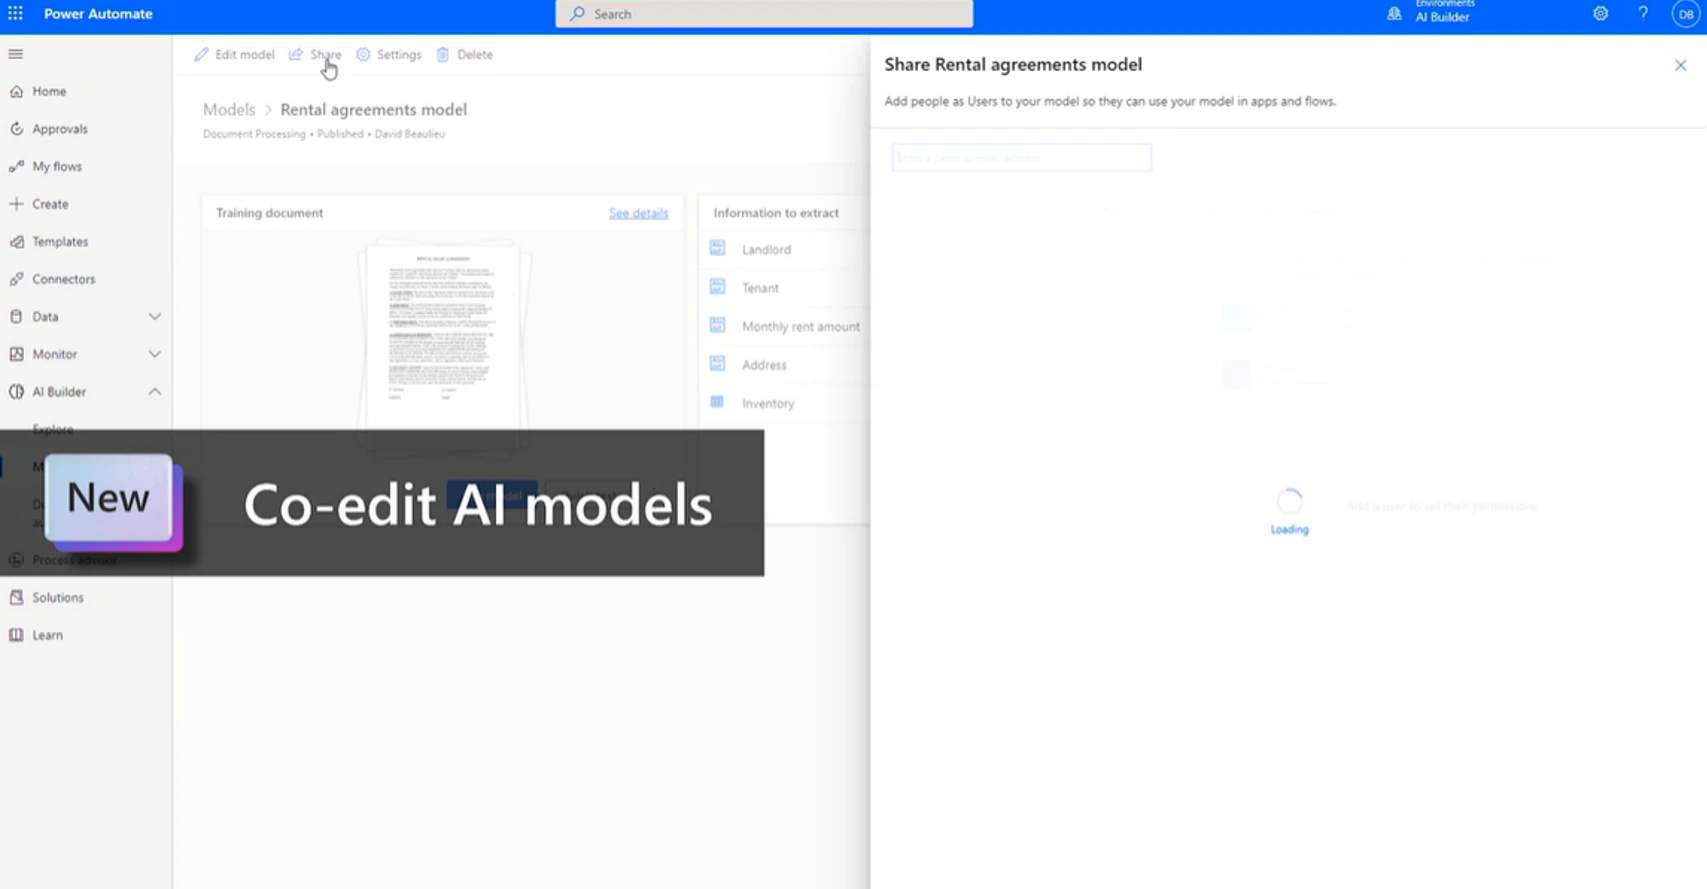Click the Address field icon
The height and width of the screenshot is (889, 1707).
pos(717,364)
